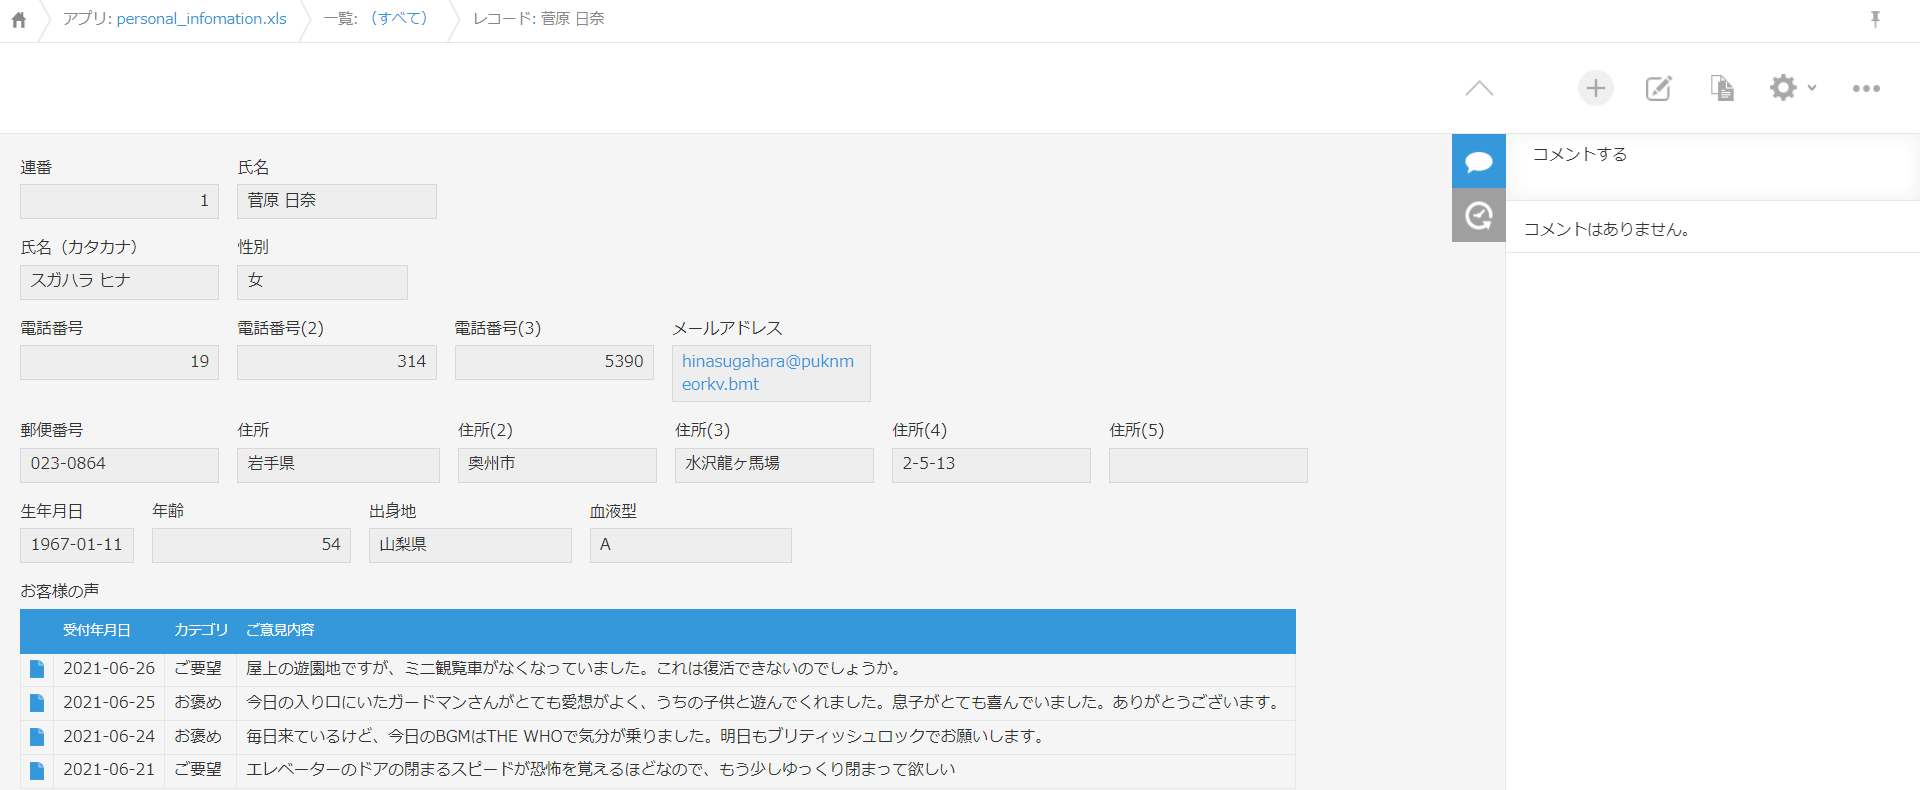This screenshot has width=1920, height=790.
Task: Pin the header with the pushpin icon
Action: pyautogui.click(x=1875, y=19)
